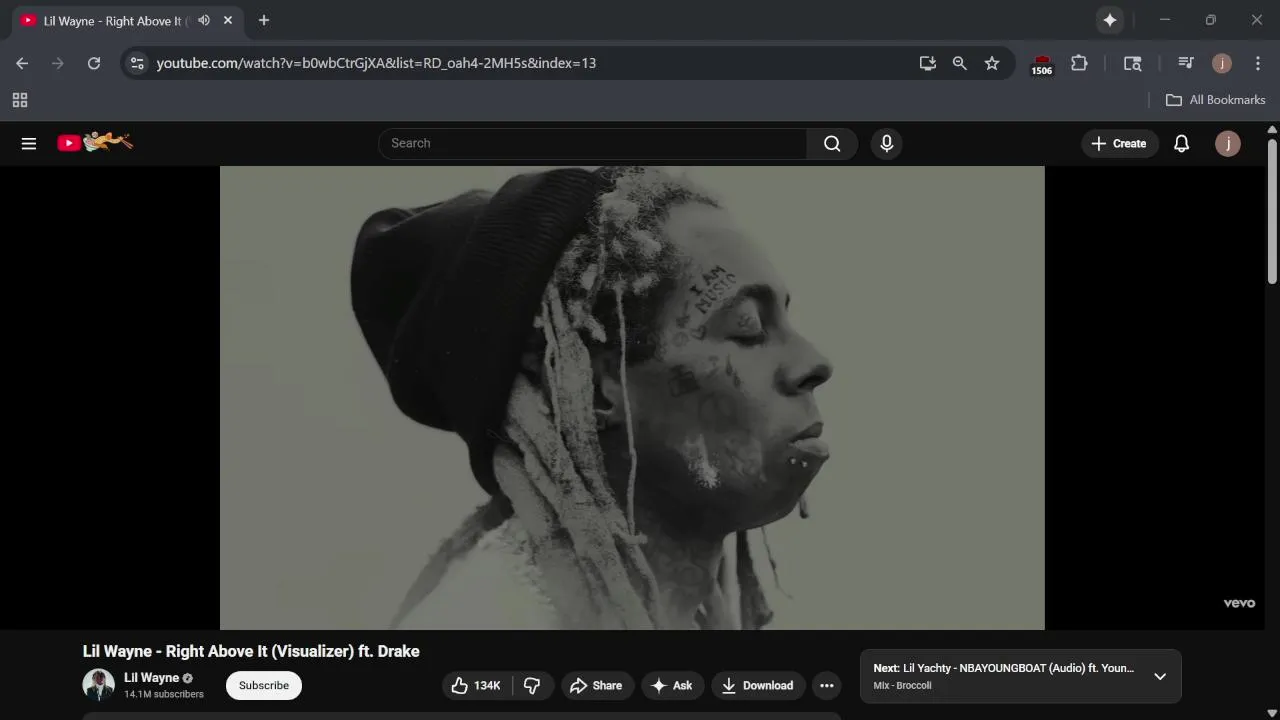
Task: Open YouTube notifications bell
Action: click(1181, 143)
